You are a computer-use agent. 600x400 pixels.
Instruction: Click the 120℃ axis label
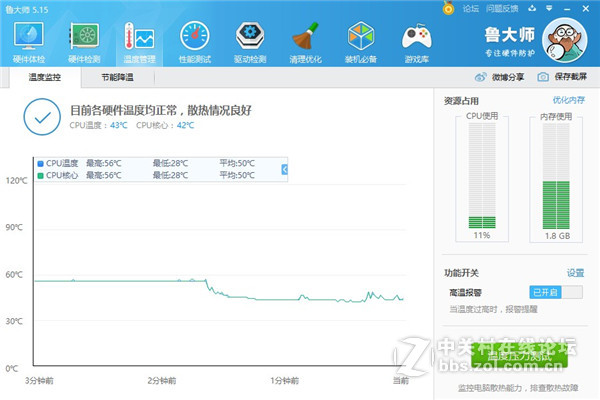point(16,181)
